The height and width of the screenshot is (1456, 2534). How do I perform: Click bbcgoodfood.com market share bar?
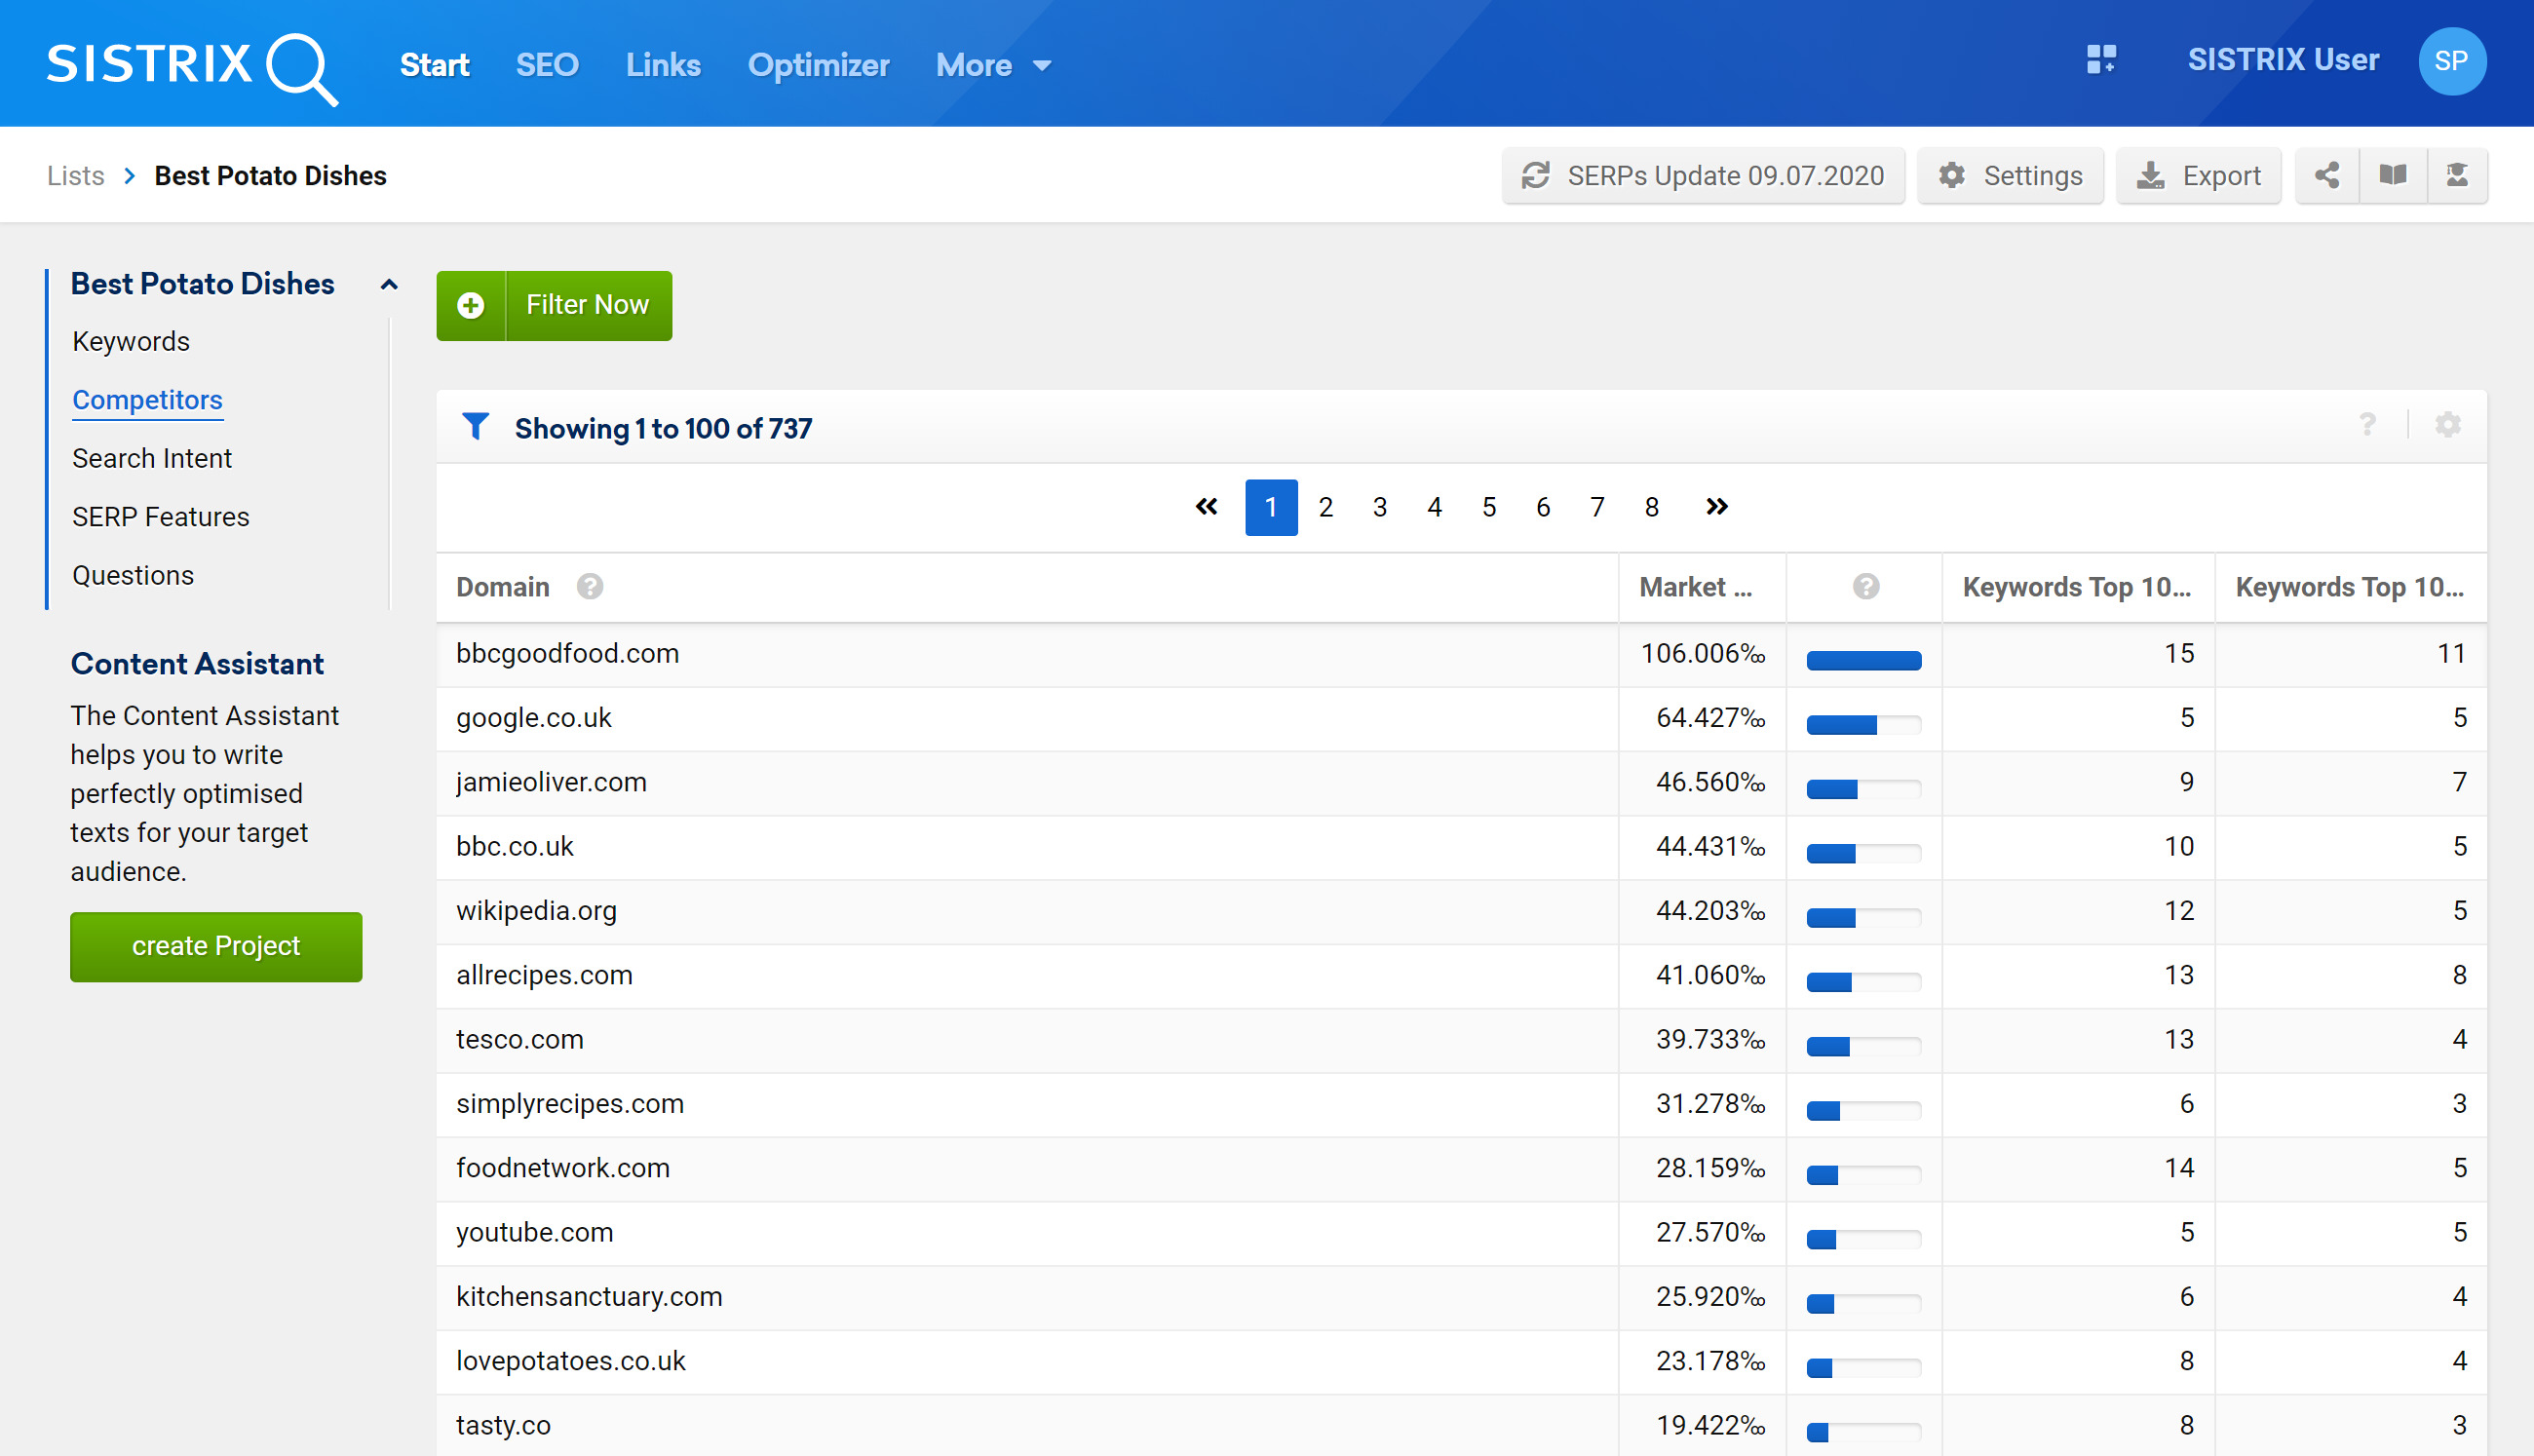tap(1864, 660)
